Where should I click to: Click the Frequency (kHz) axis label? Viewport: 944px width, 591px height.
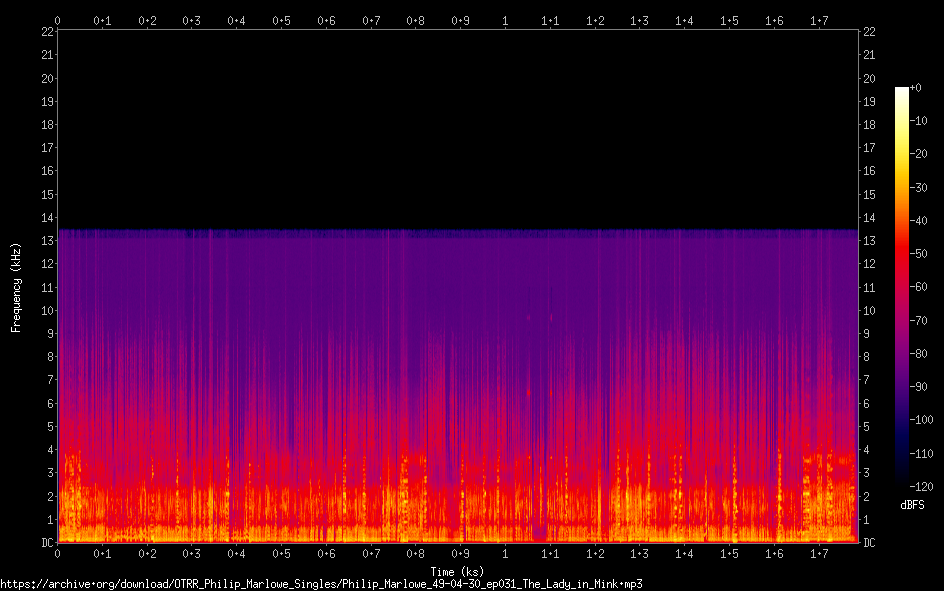click(16, 287)
